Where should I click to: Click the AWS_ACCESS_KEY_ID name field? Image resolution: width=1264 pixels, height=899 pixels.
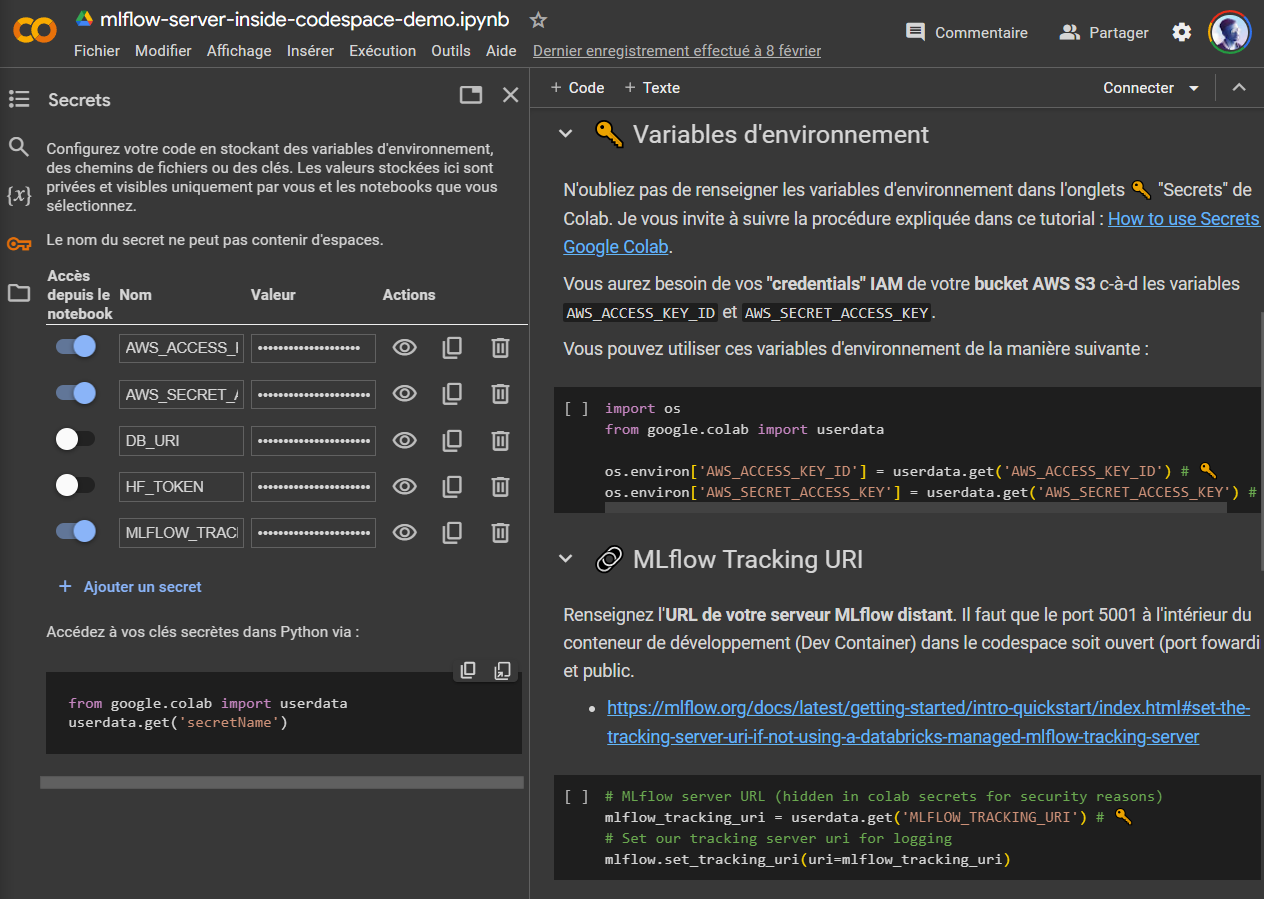(x=181, y=348)
